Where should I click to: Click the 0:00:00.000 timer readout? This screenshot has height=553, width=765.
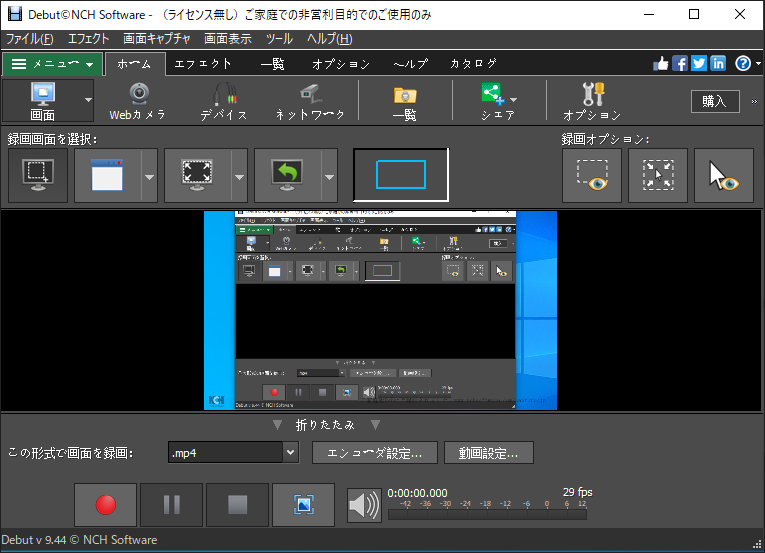418,493
